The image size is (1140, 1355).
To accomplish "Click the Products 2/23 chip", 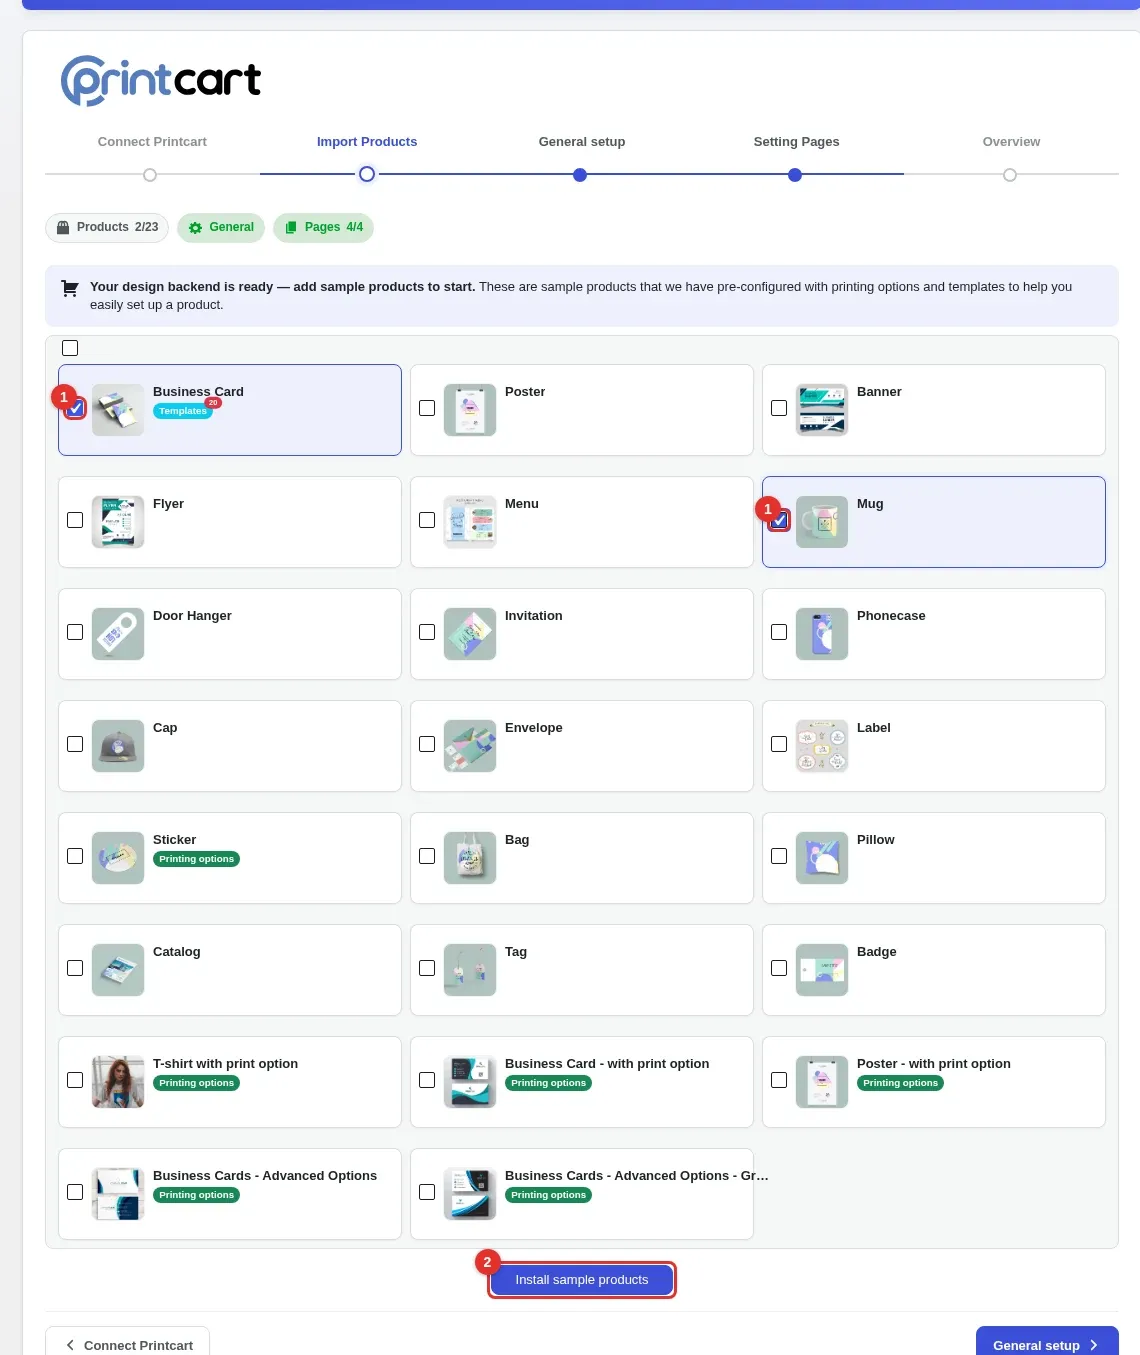I will point(107,228).
